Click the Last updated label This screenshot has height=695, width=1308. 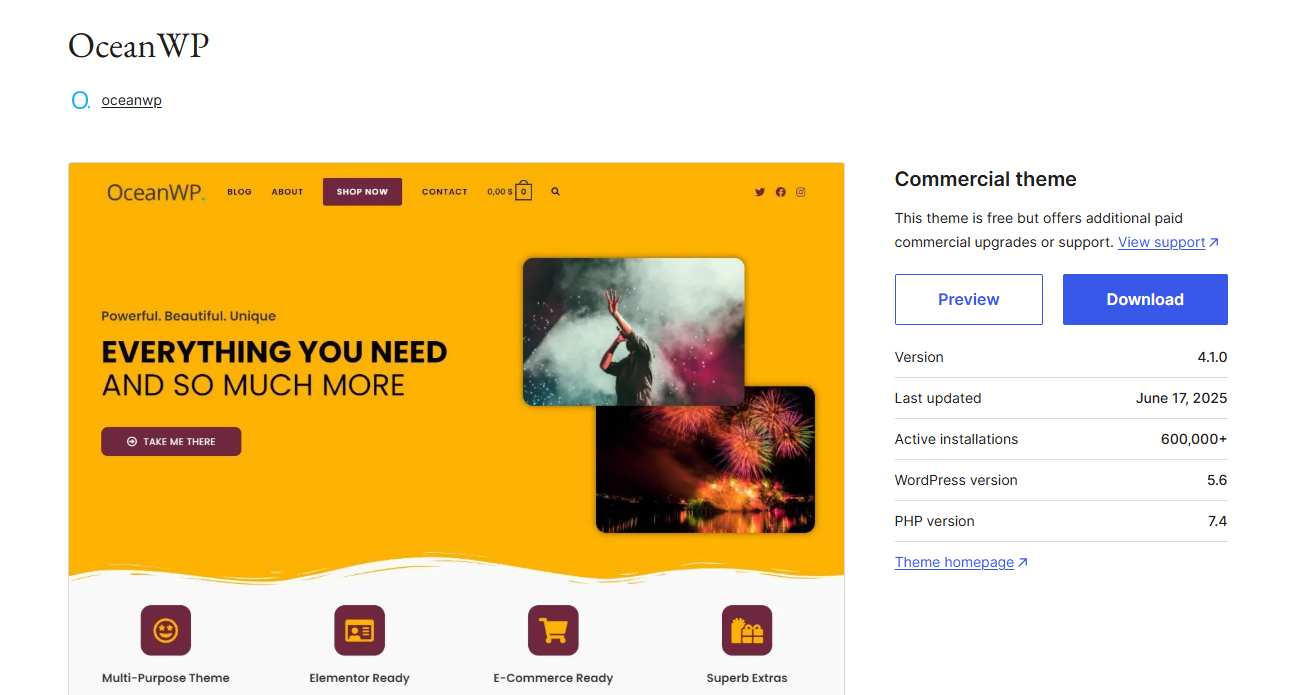tap(938, 398)
